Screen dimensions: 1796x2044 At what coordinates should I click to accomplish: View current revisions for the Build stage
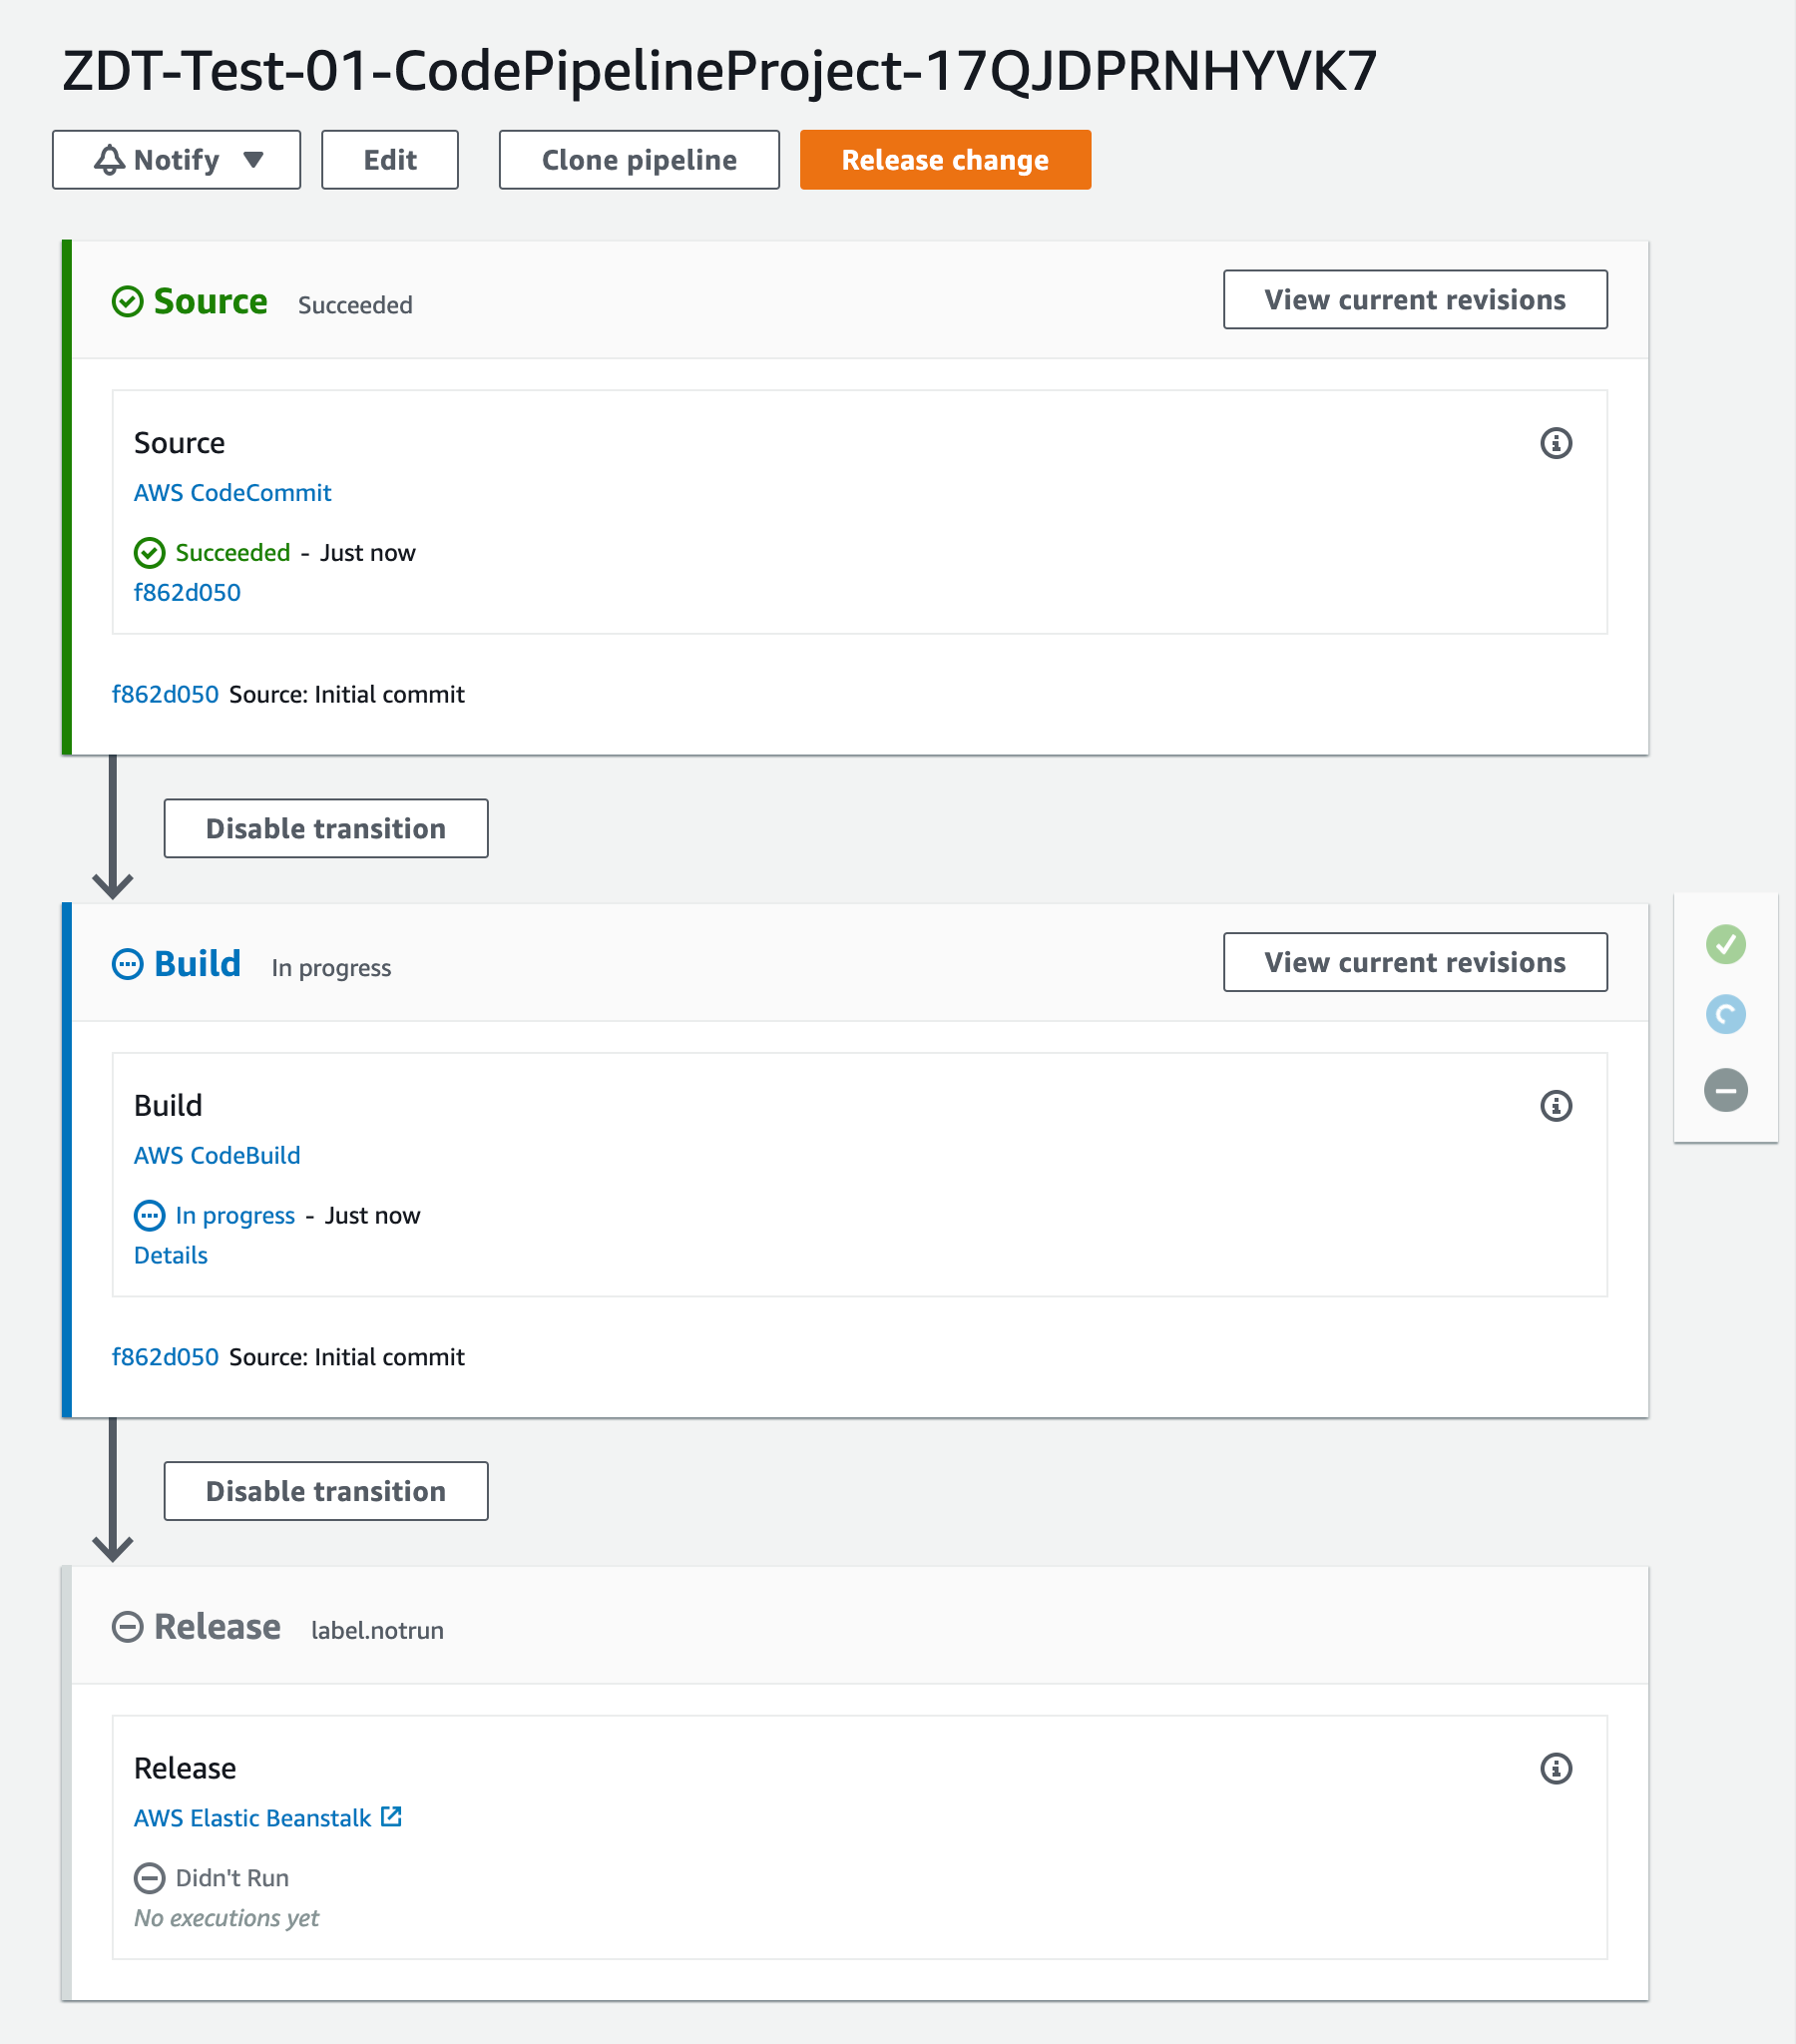pos(1414,962)
